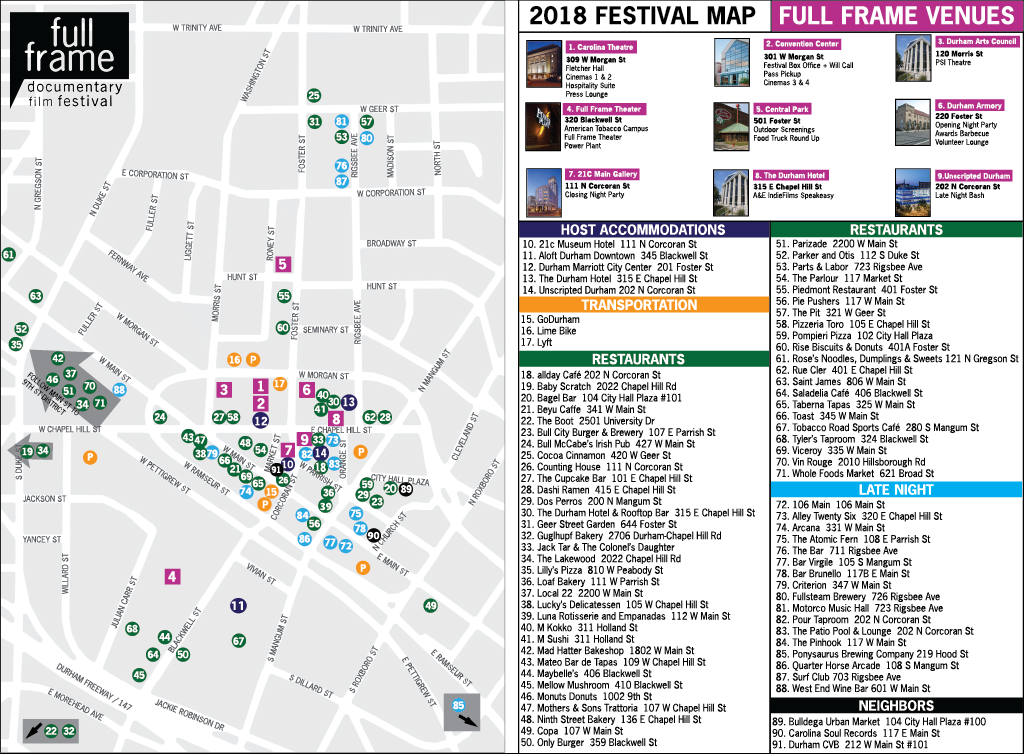This screenshot has height=754, width=1024.
Task: Click blue marker 88 near W Main St
Action: coord(118,390)
